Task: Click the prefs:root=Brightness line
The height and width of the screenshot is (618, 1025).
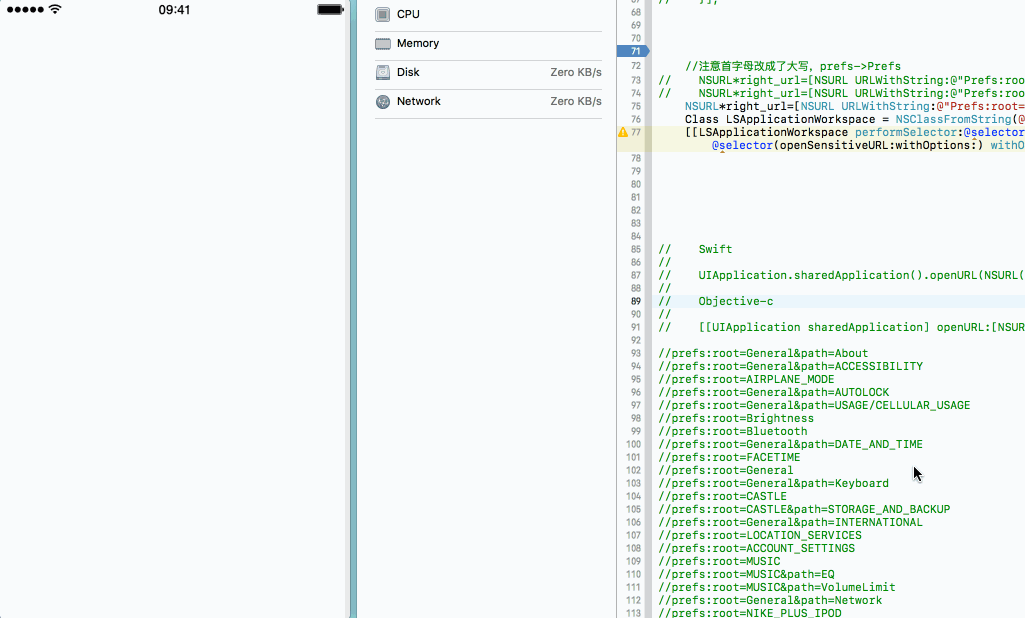Action: tap(736, 419)
